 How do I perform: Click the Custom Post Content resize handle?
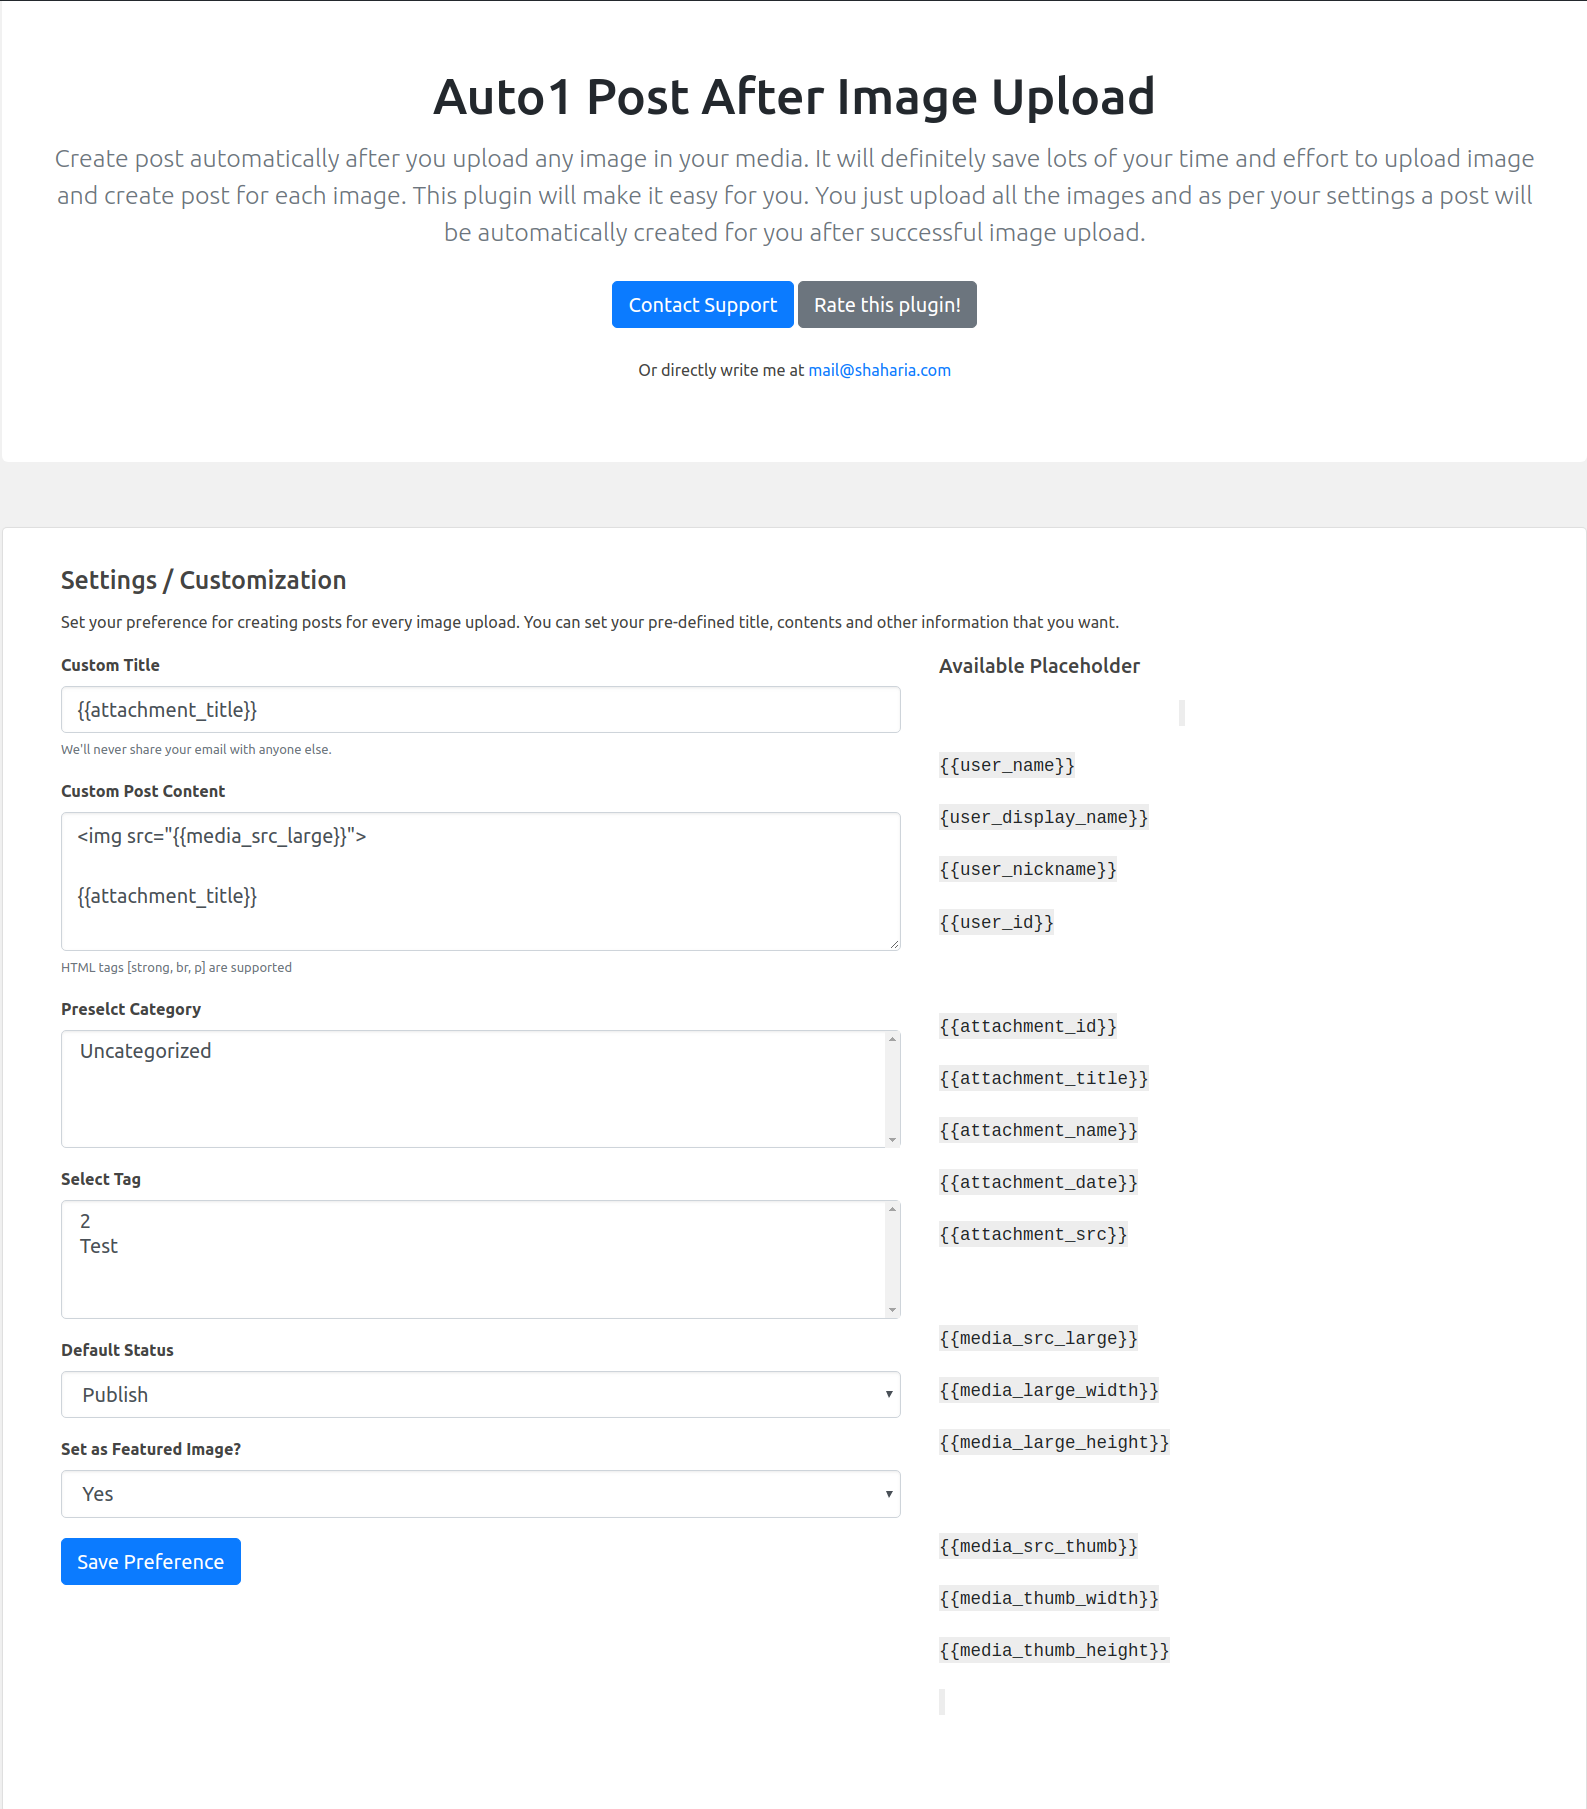(x=894, y=944)
